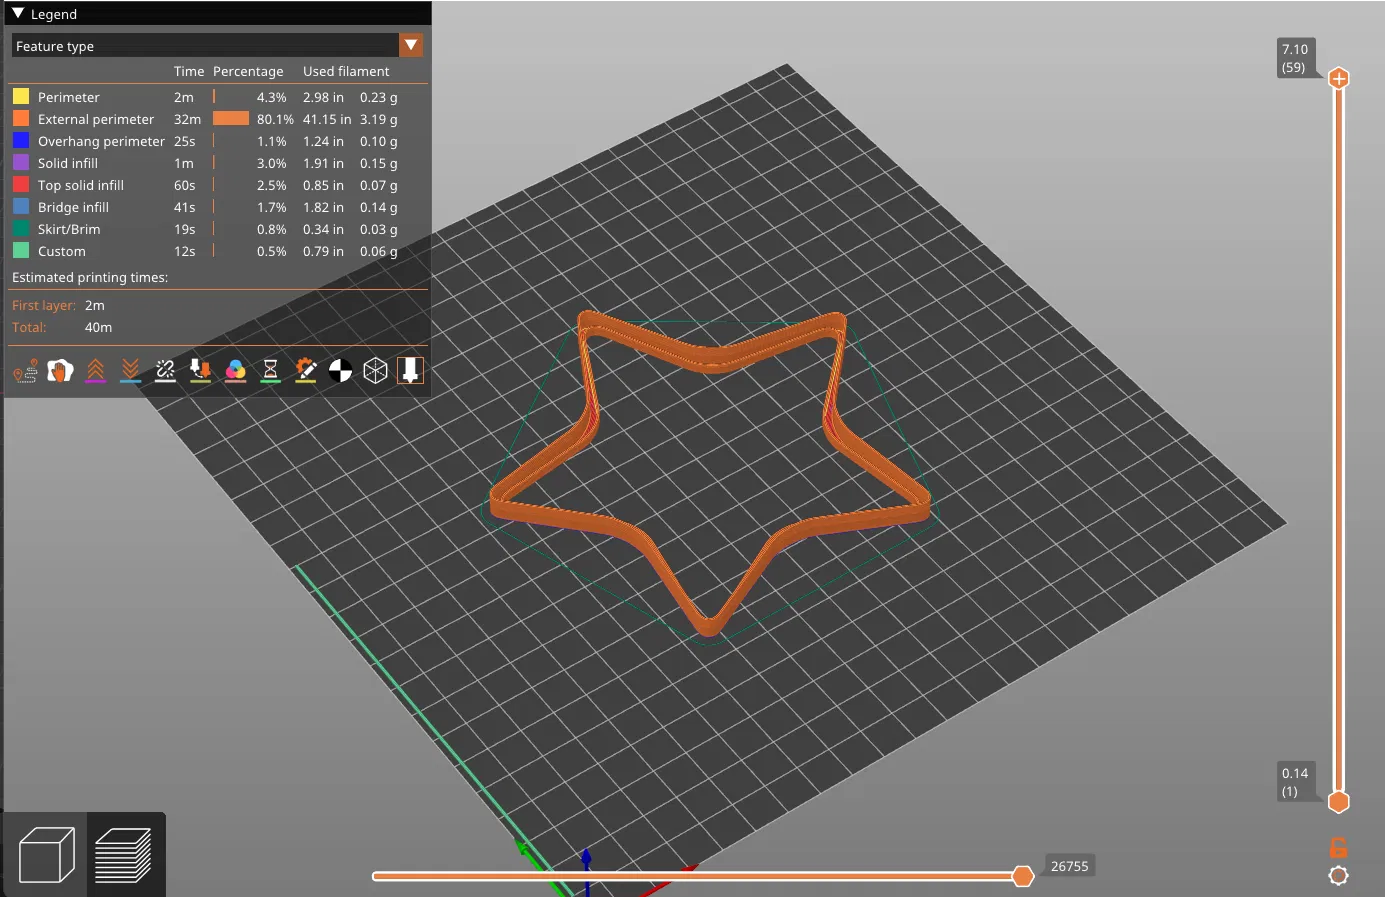This screenshot has height=897, width=1385.
Task: Toggle Shells wireframe cube visibility
Action: [375, 371]
